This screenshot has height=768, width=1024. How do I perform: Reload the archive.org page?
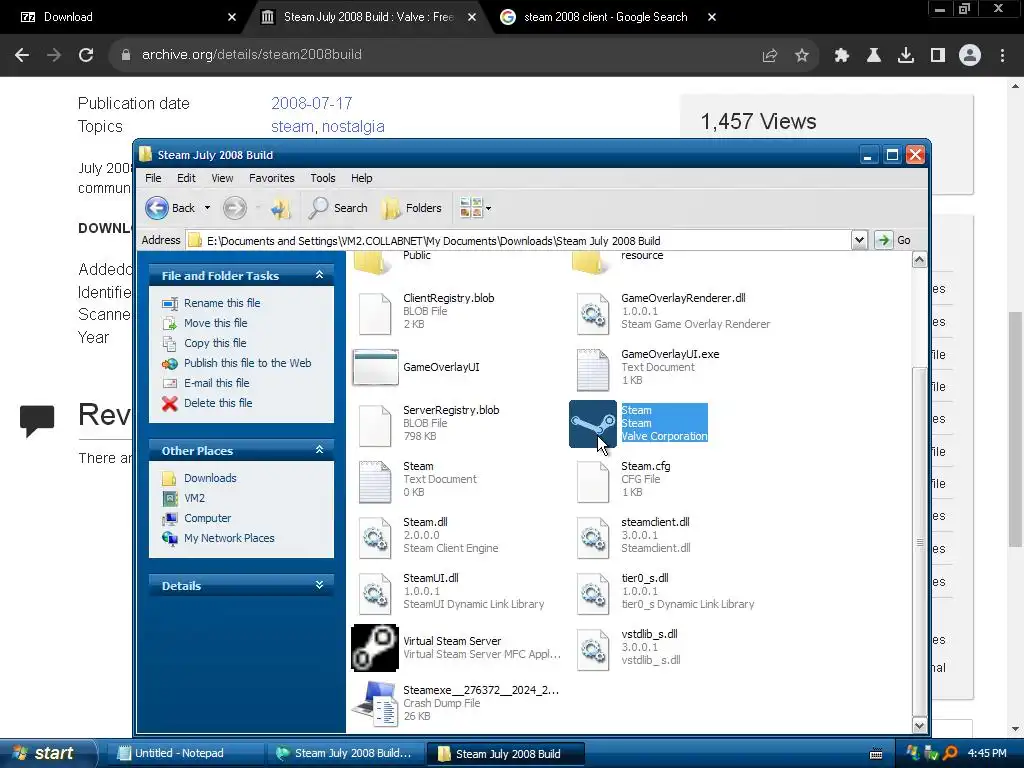tap(86, 55)
